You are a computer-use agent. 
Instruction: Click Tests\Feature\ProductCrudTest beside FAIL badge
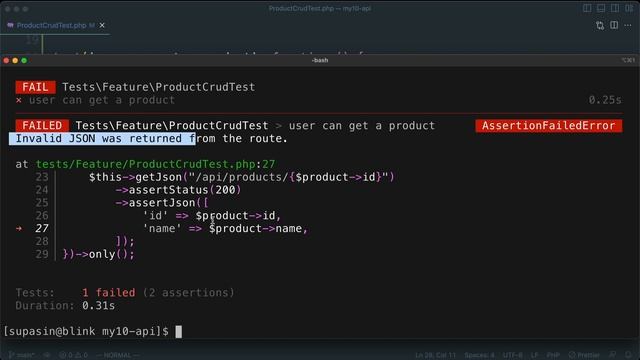158,87
